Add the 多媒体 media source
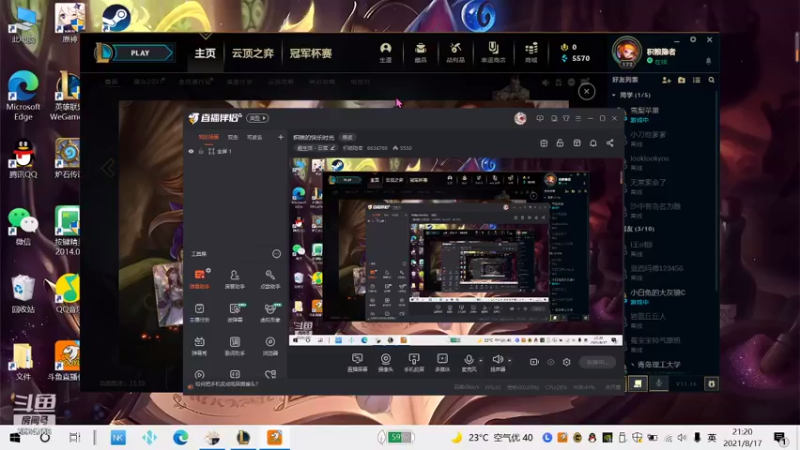 [x=442, y=362]
